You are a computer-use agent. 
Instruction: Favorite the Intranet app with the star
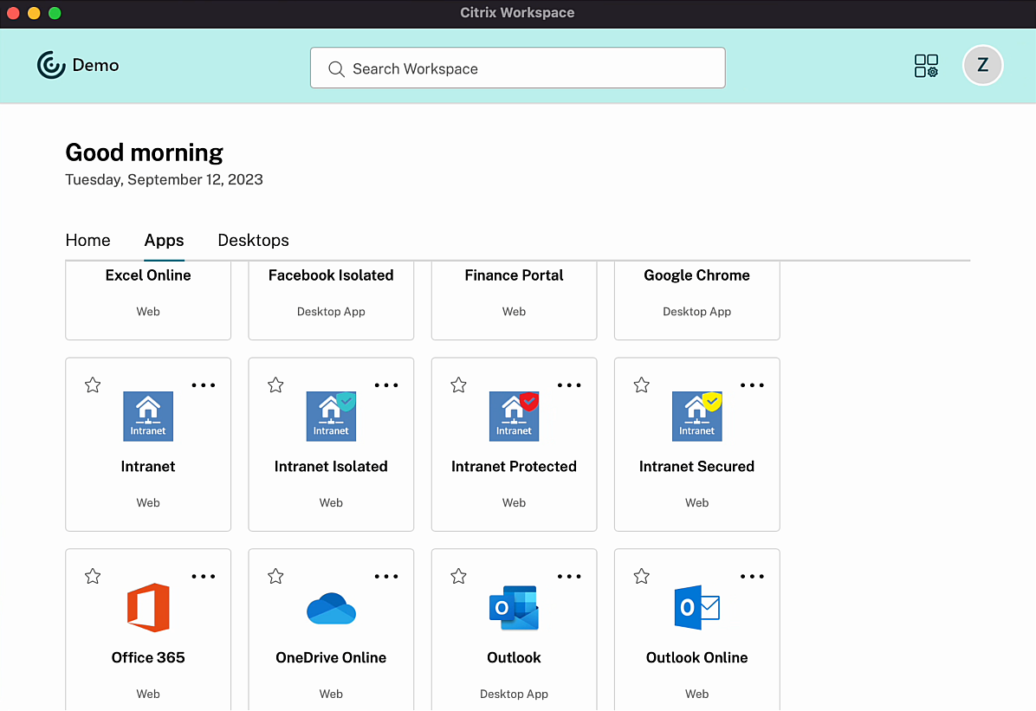coord(93,385)
